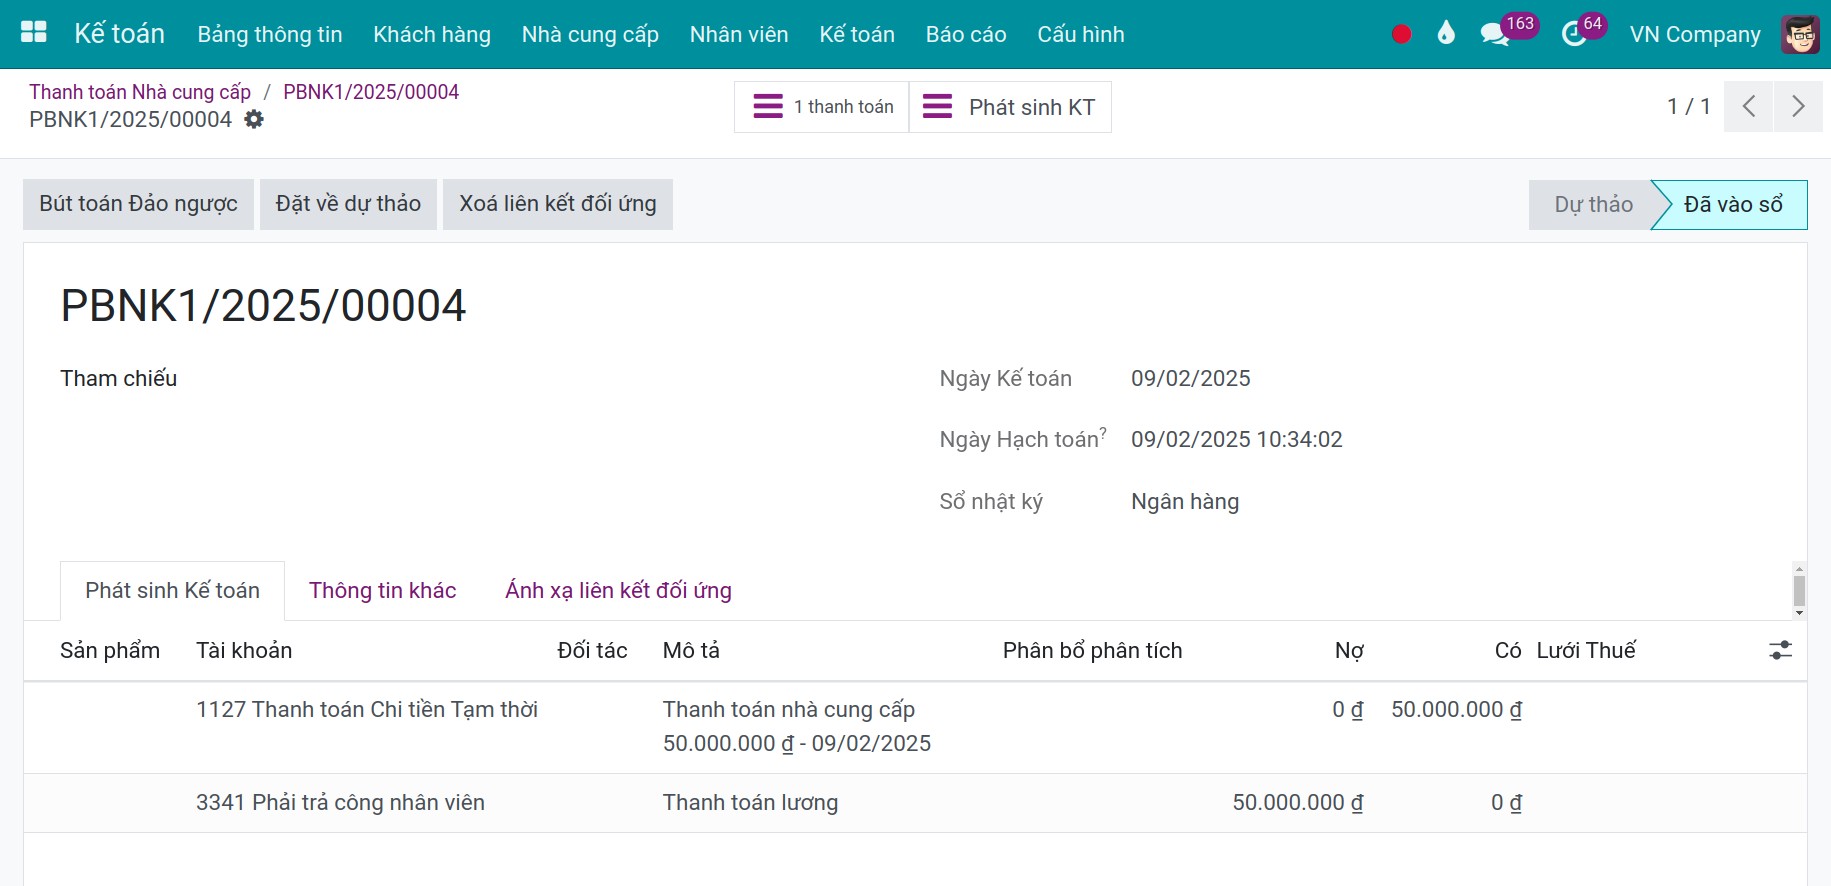The image size is (1831, 886).
Task: Click the 'Đối tác' column header
Action: (x=592, y=651)
